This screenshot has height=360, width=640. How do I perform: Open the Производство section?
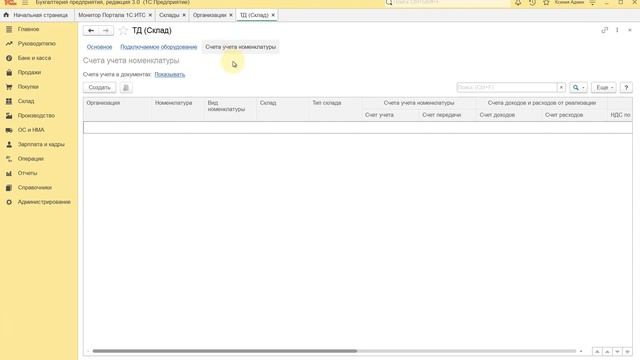pos(36,116)
